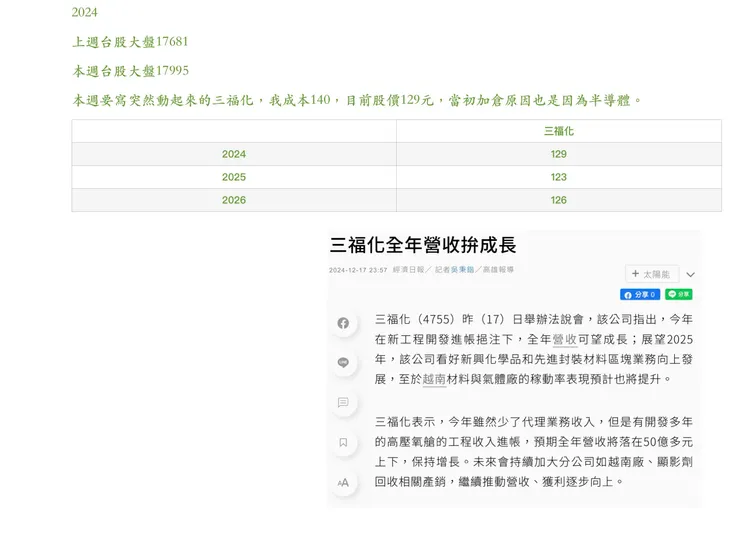The width and height of the screenshot is (740, 538).
Task: Click the font size AA icon
Action: click(343, 482)
